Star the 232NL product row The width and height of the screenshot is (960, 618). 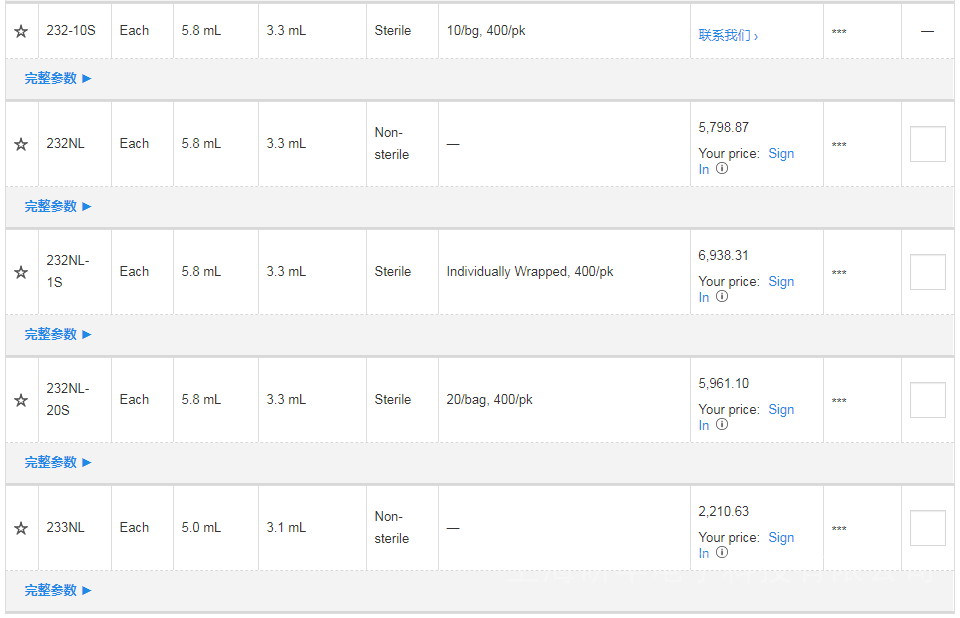point(21,144)
